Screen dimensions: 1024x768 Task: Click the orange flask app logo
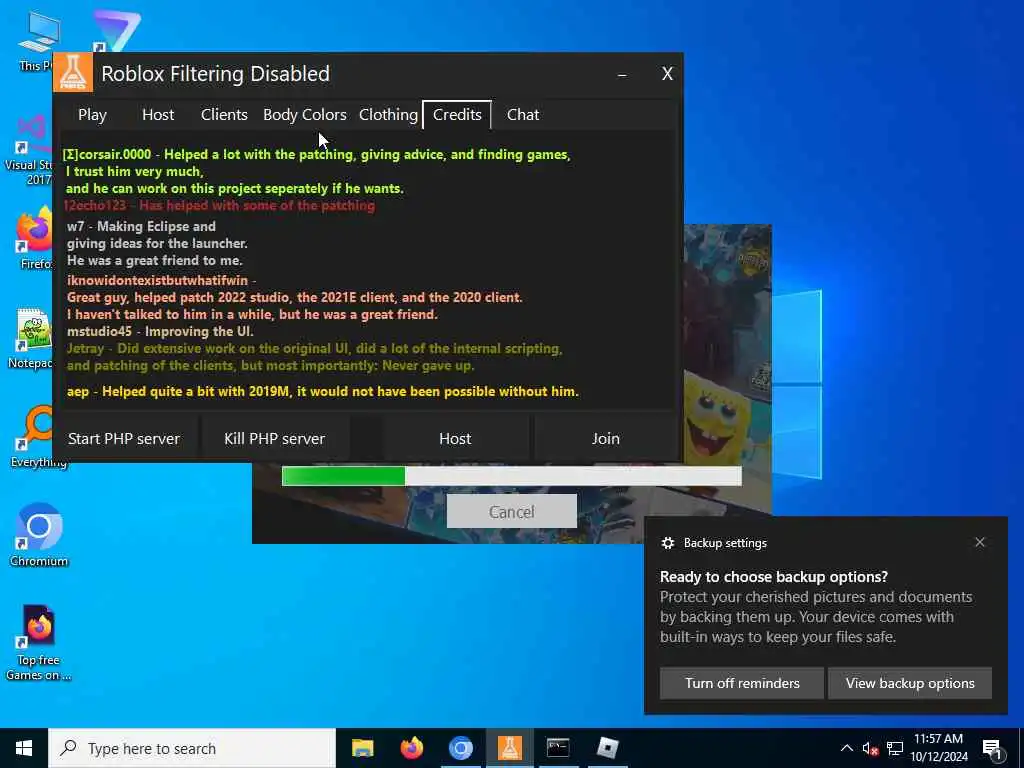[x=72, y=73]
